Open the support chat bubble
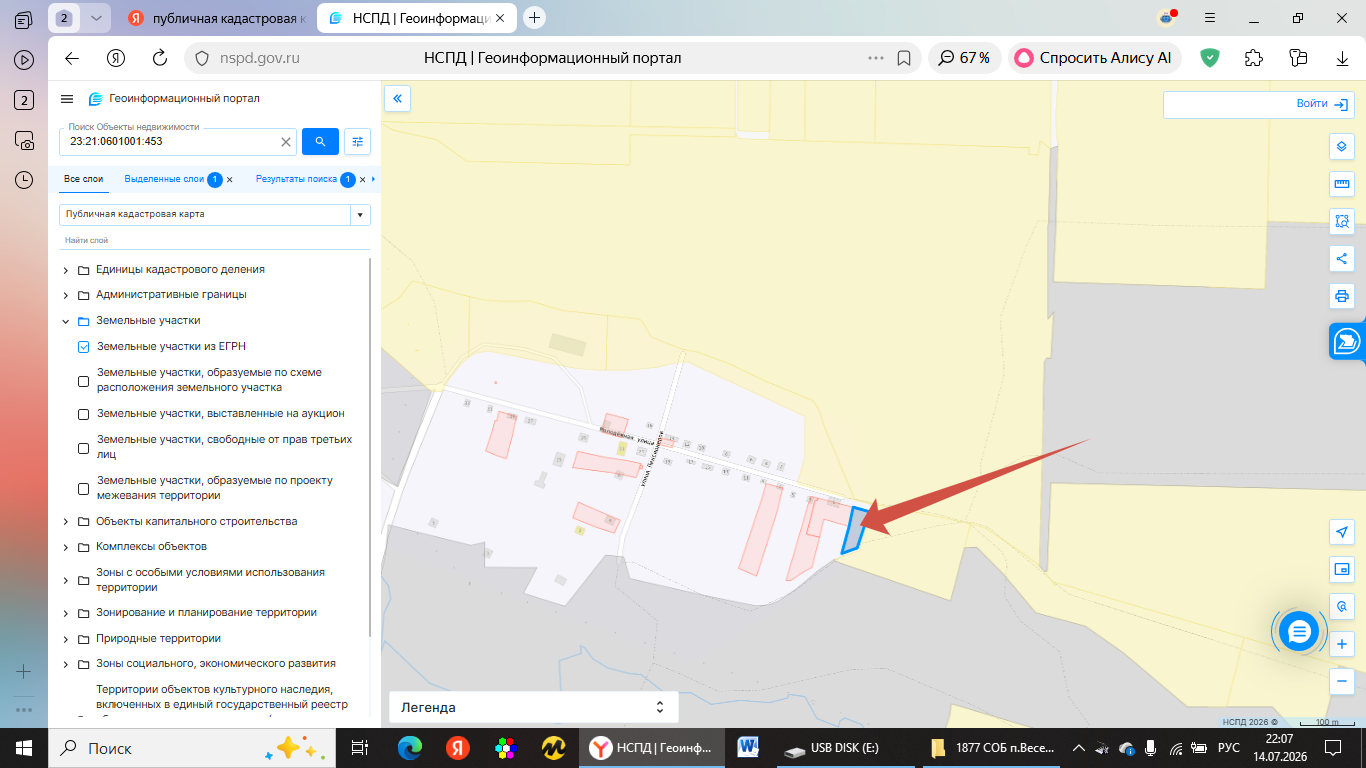 (1299, 631)
